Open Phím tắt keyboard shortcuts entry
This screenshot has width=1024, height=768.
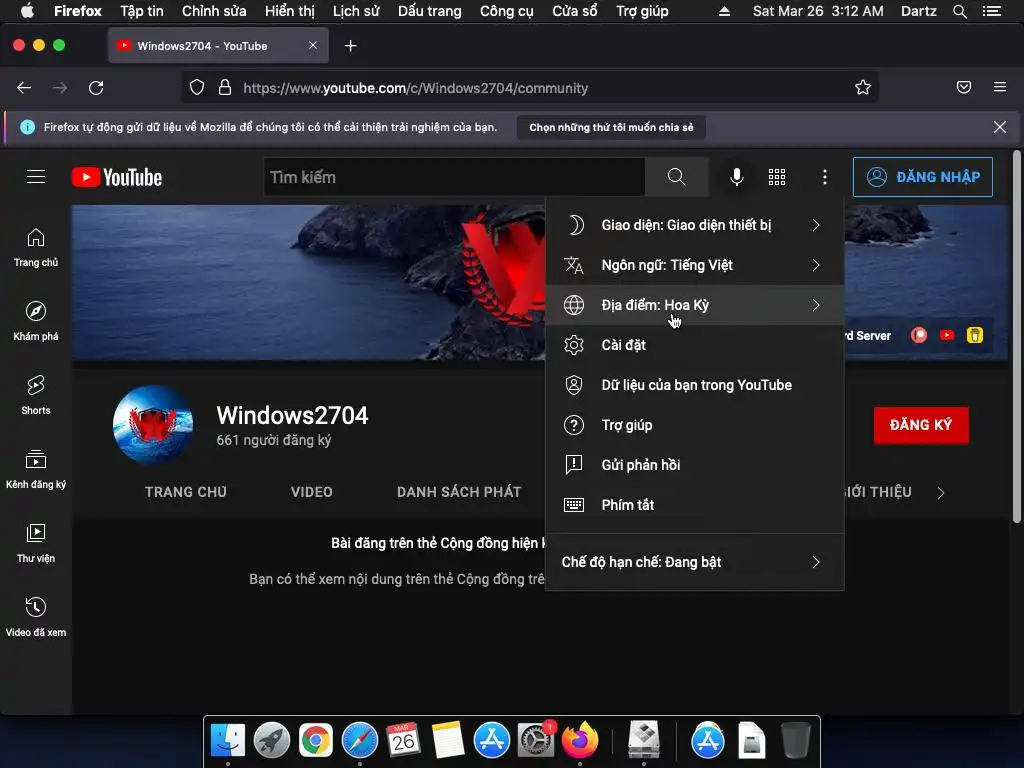coord(694,505)
